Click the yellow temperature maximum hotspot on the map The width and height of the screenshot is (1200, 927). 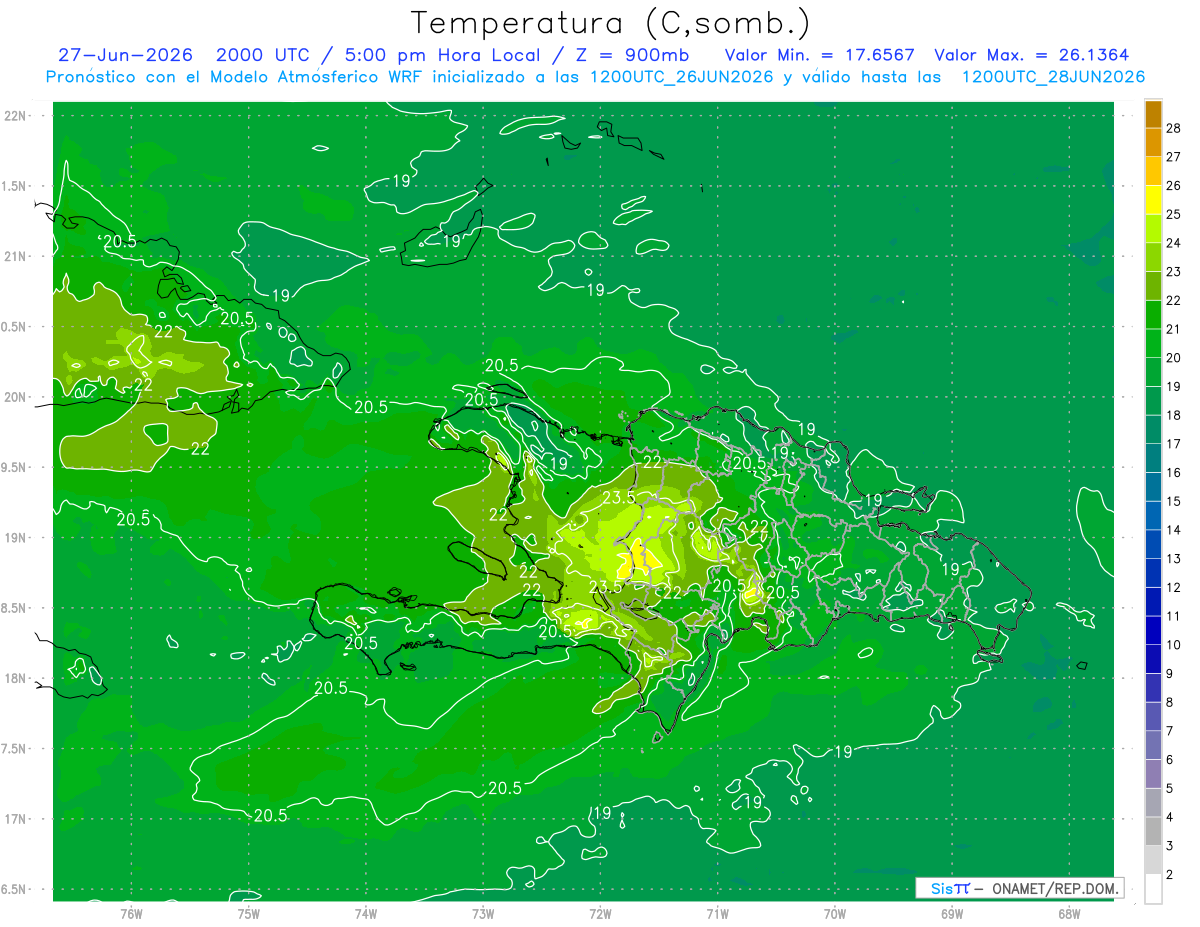[x=640, y=558]
